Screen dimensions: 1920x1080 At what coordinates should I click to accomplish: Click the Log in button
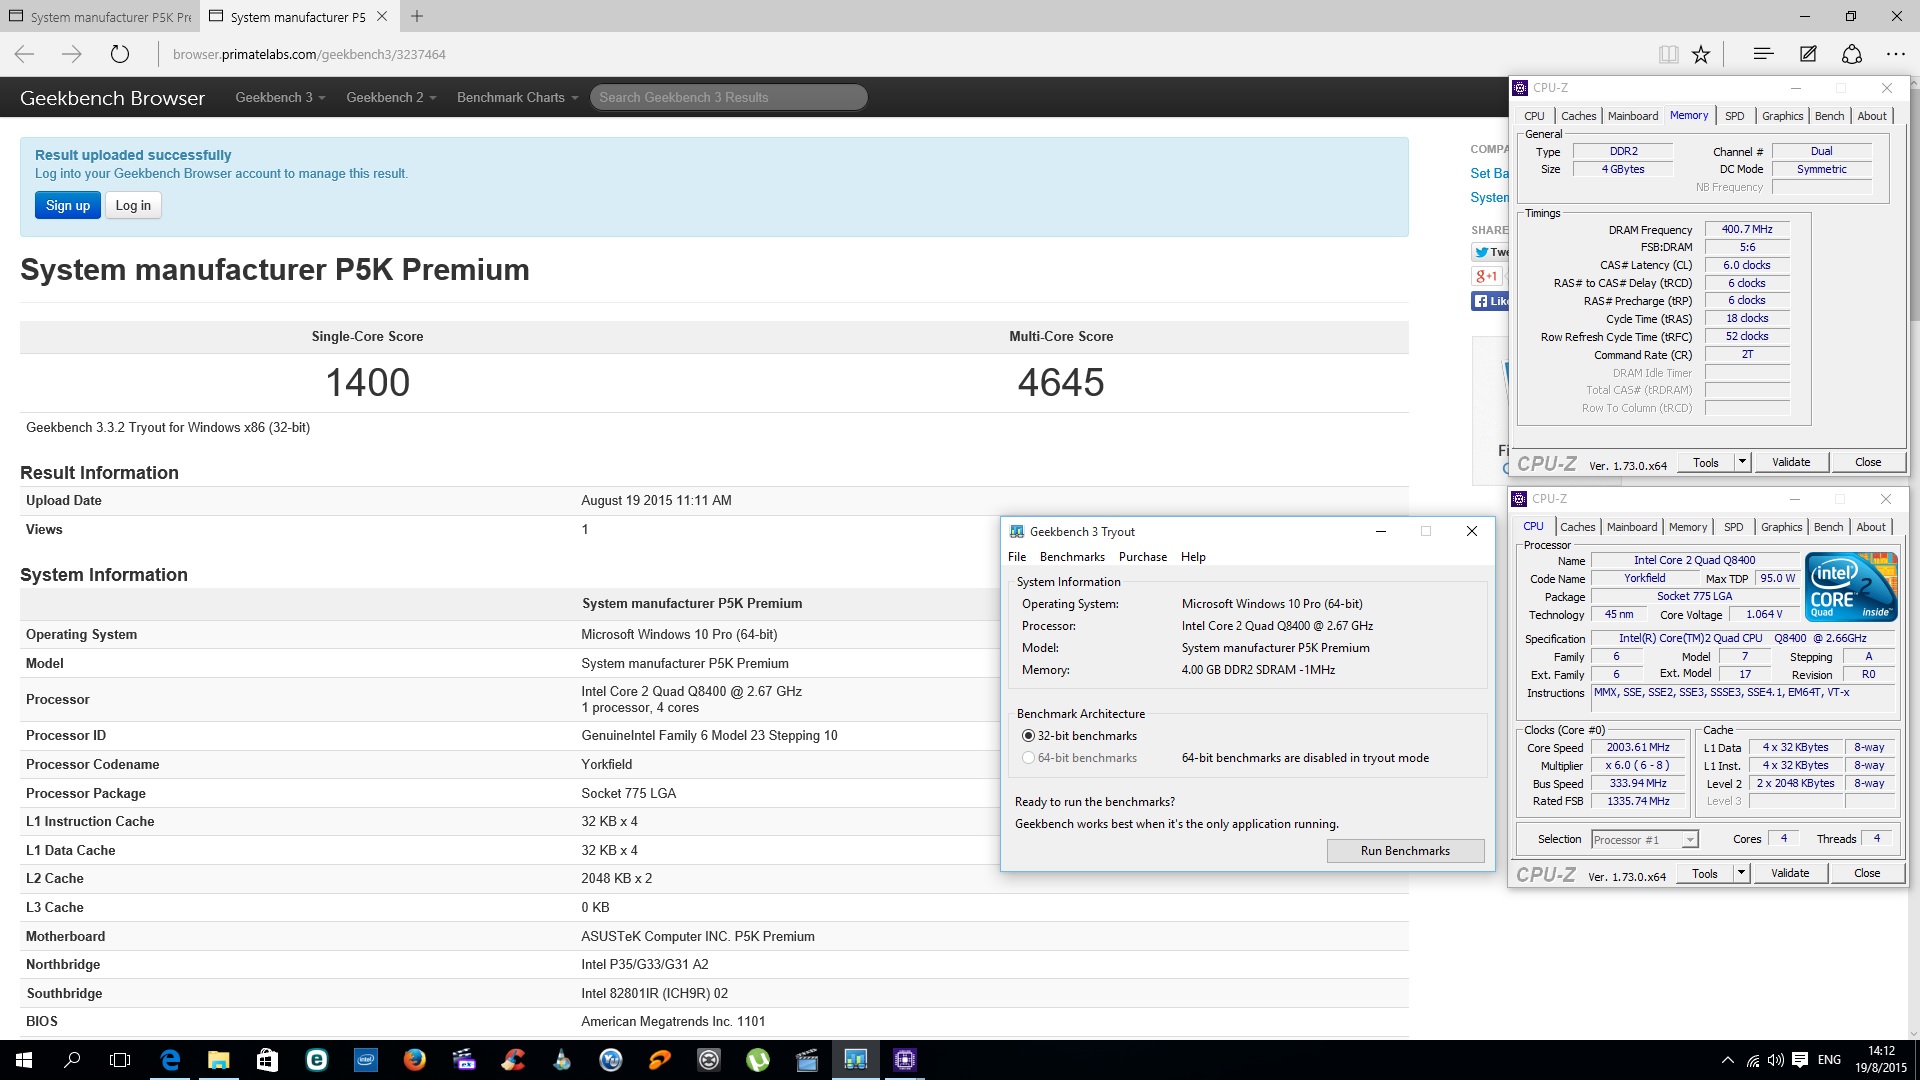[x=133, y=205]
